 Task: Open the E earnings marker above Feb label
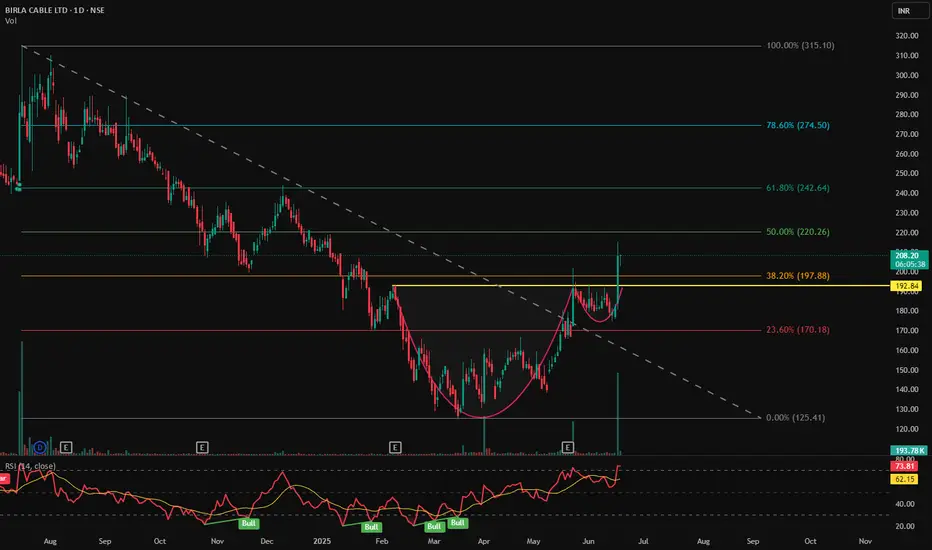[395, 447]
